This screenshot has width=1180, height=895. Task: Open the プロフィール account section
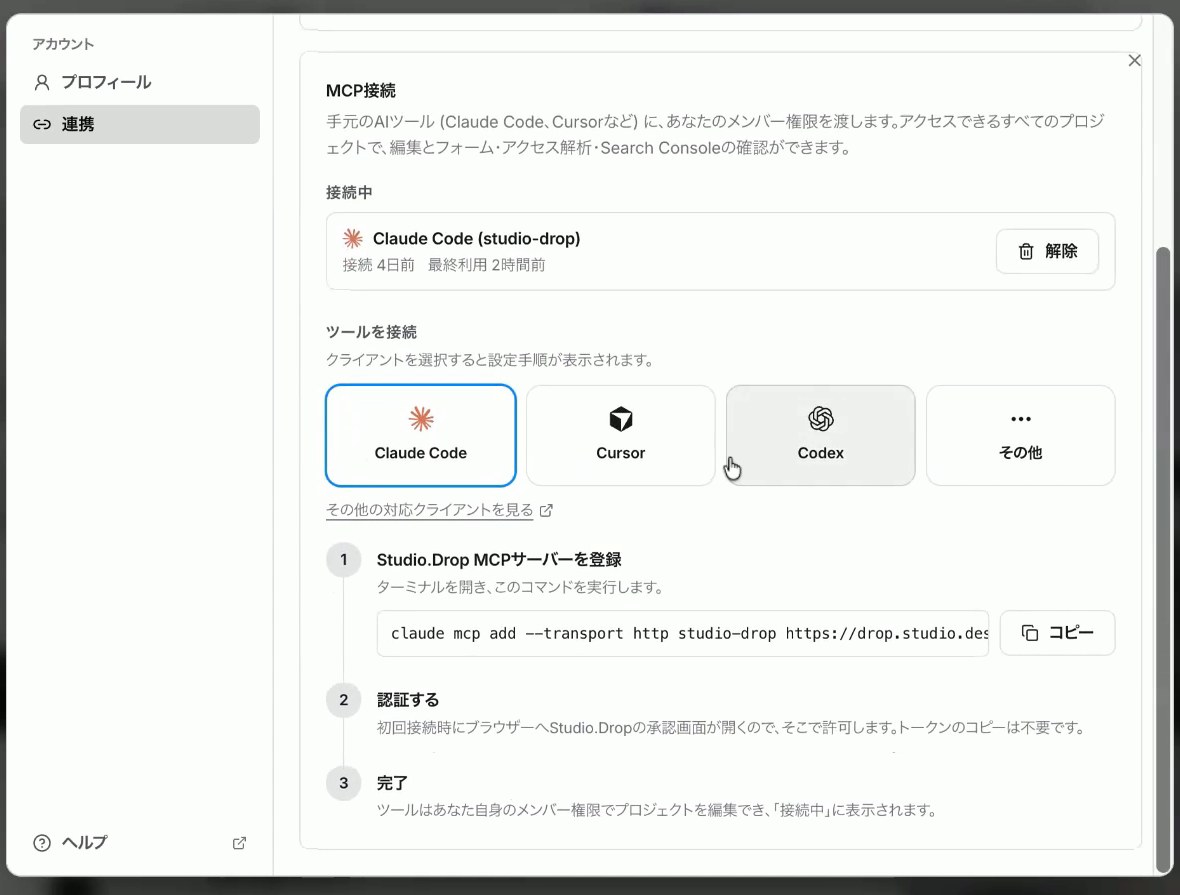(139, 82)
